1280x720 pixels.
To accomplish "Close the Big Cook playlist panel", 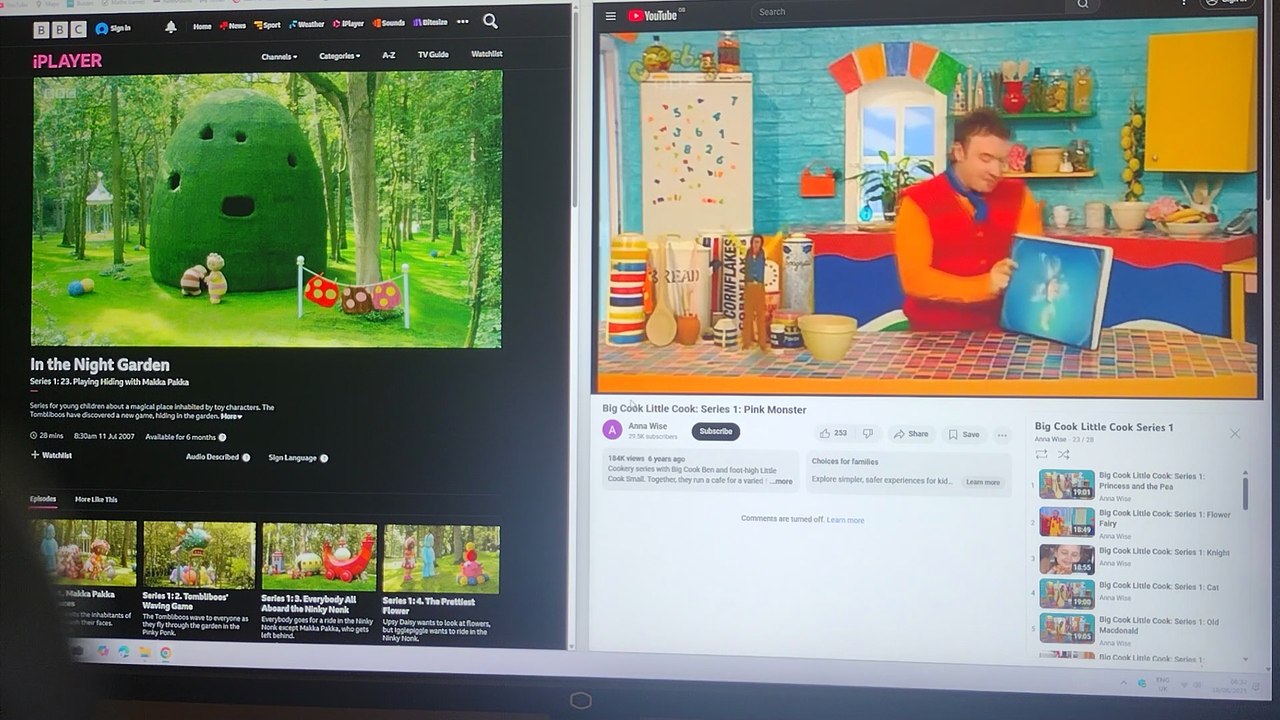I will pos(1234,433).
